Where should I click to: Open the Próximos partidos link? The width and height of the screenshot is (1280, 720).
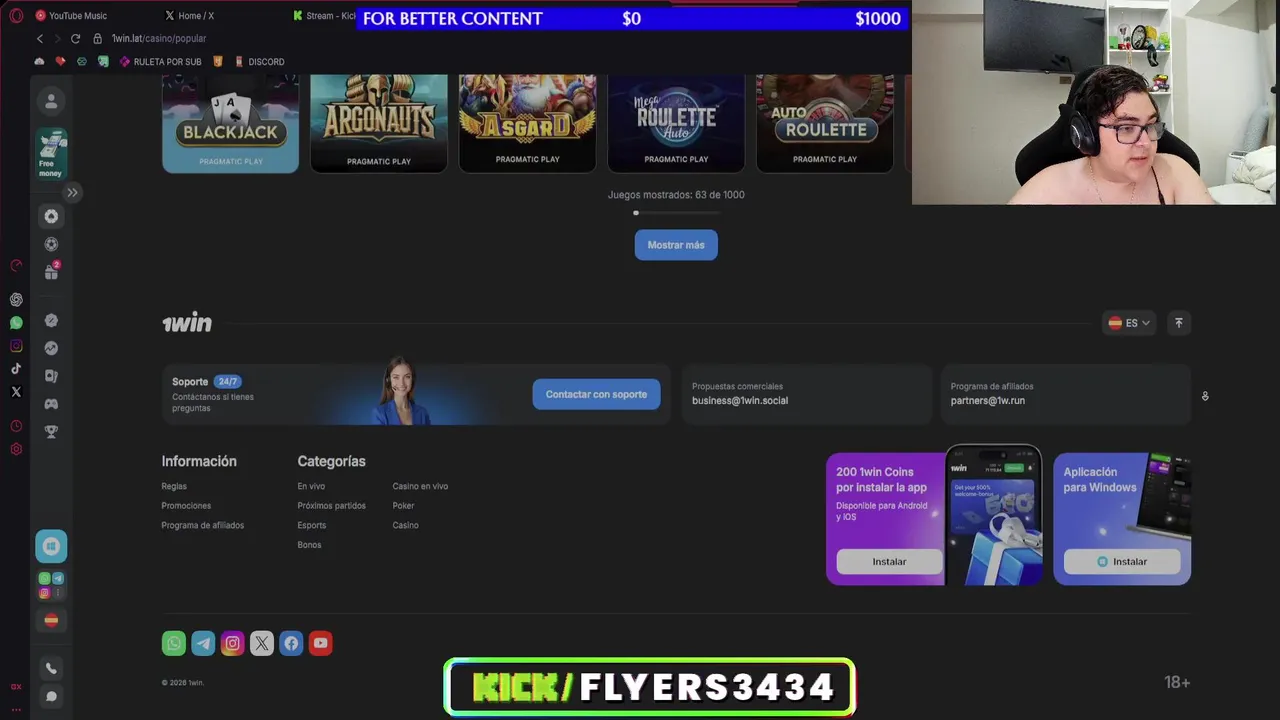tap(331, 506)
